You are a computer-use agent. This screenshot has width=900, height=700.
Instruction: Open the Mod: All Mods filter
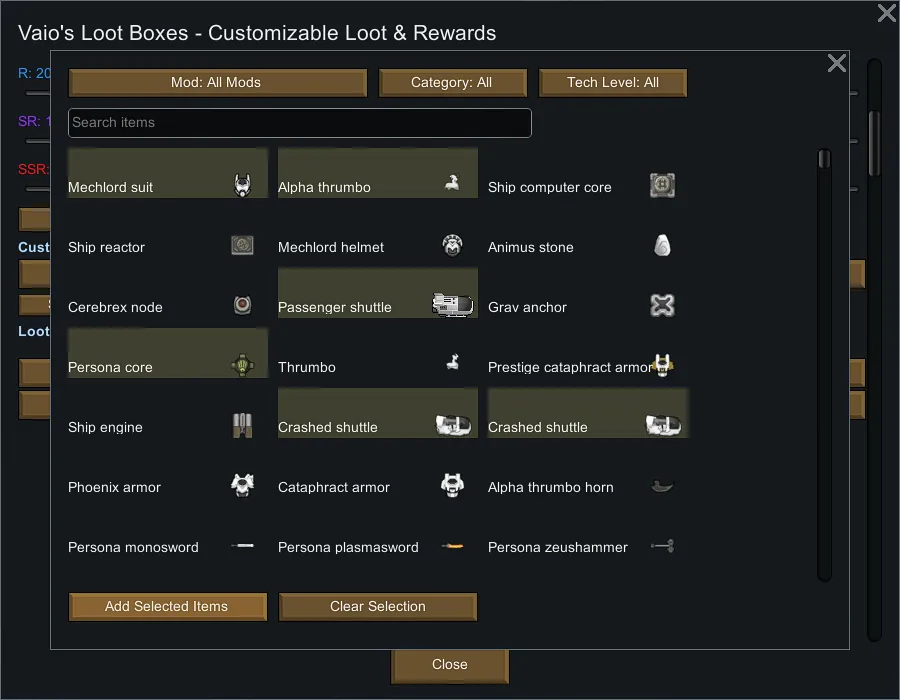(218, 82)
